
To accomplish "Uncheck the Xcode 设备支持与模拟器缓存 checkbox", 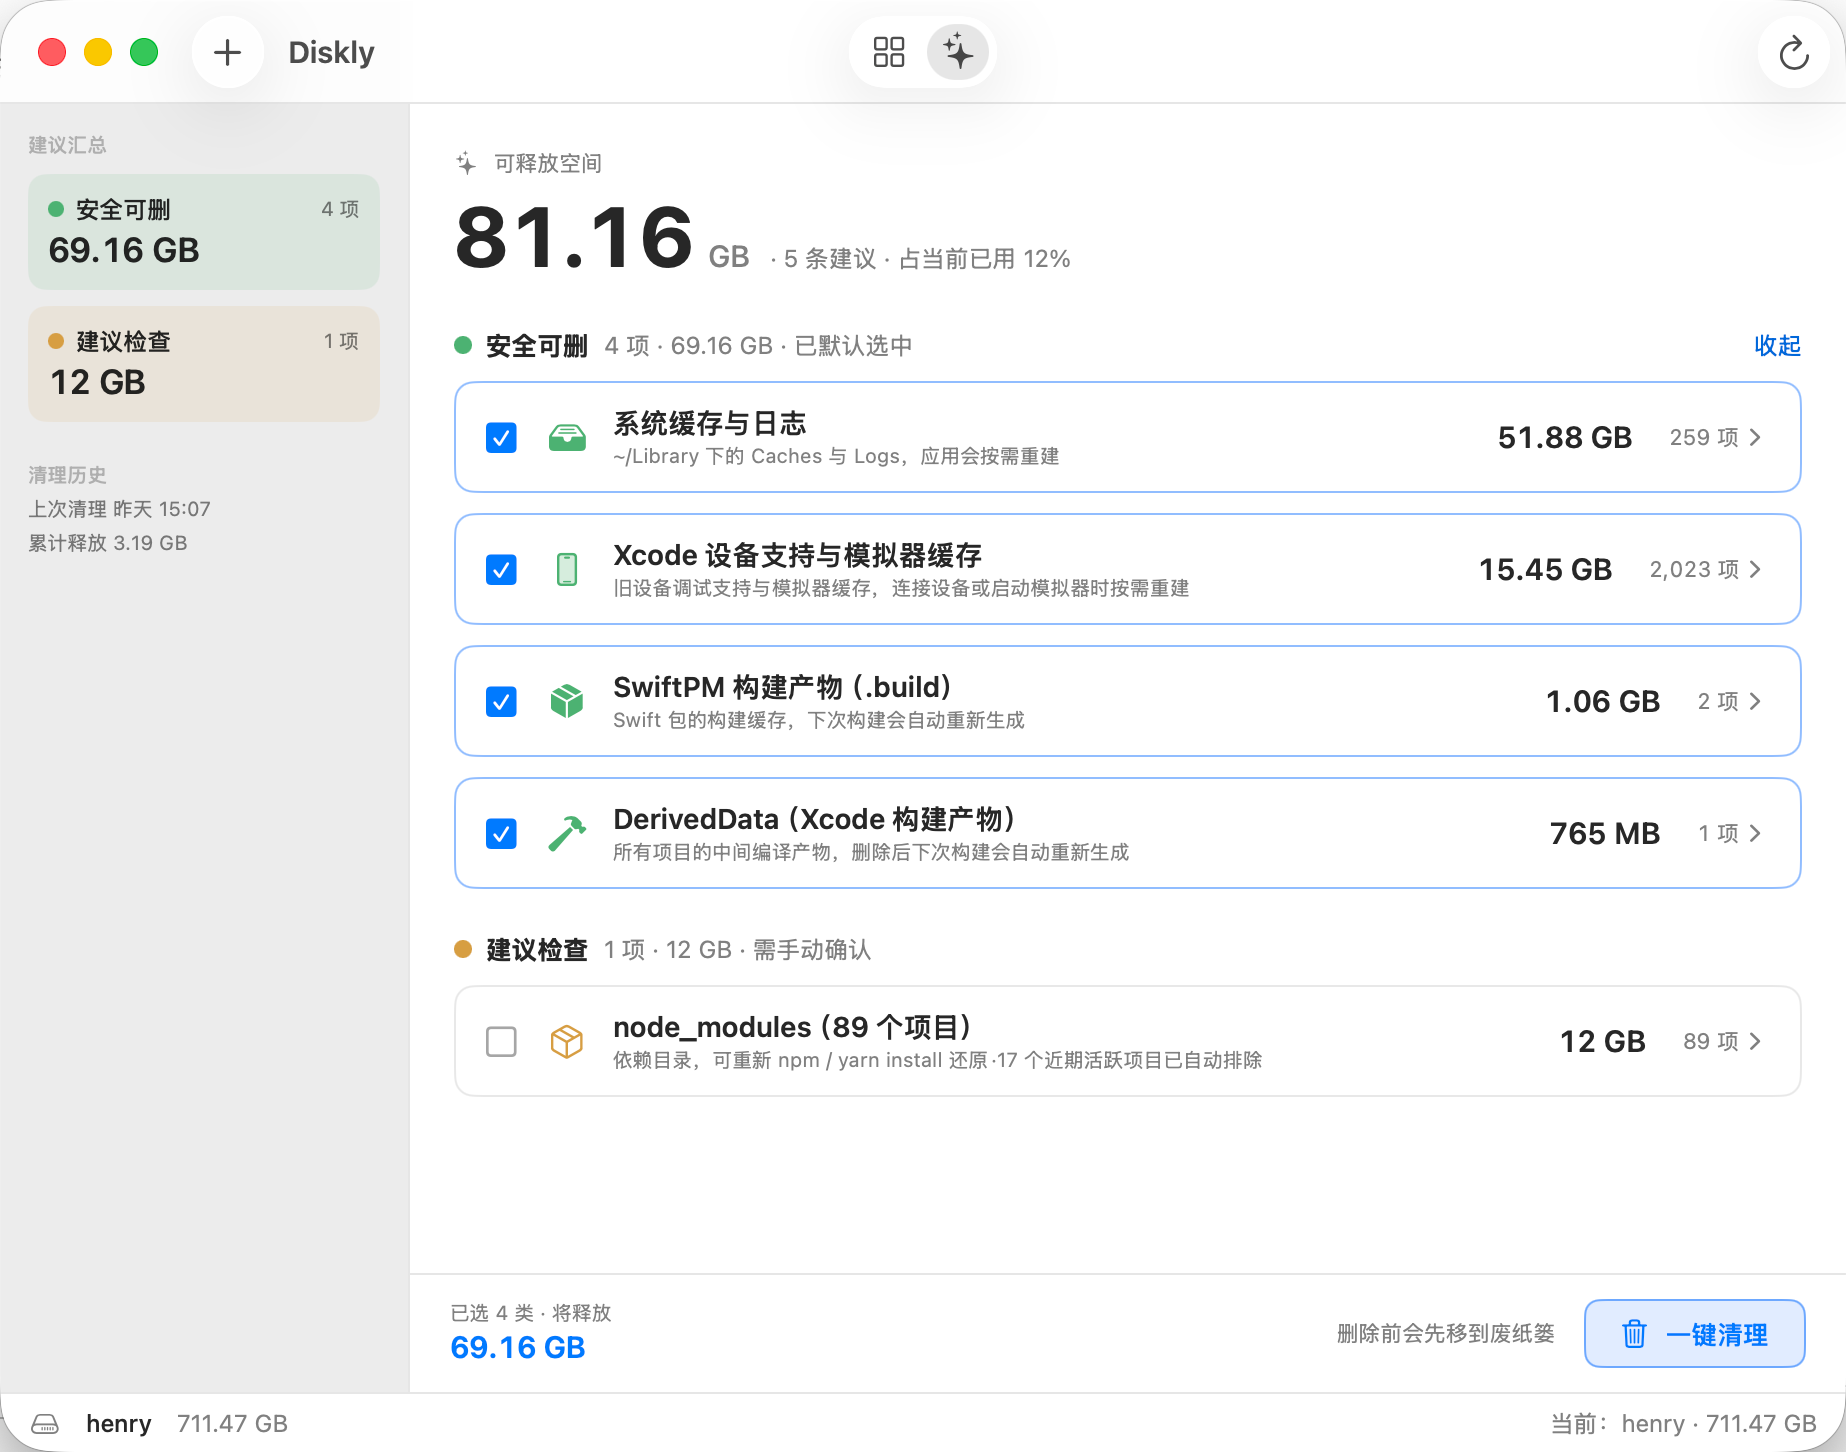I will tap(501, 569).
